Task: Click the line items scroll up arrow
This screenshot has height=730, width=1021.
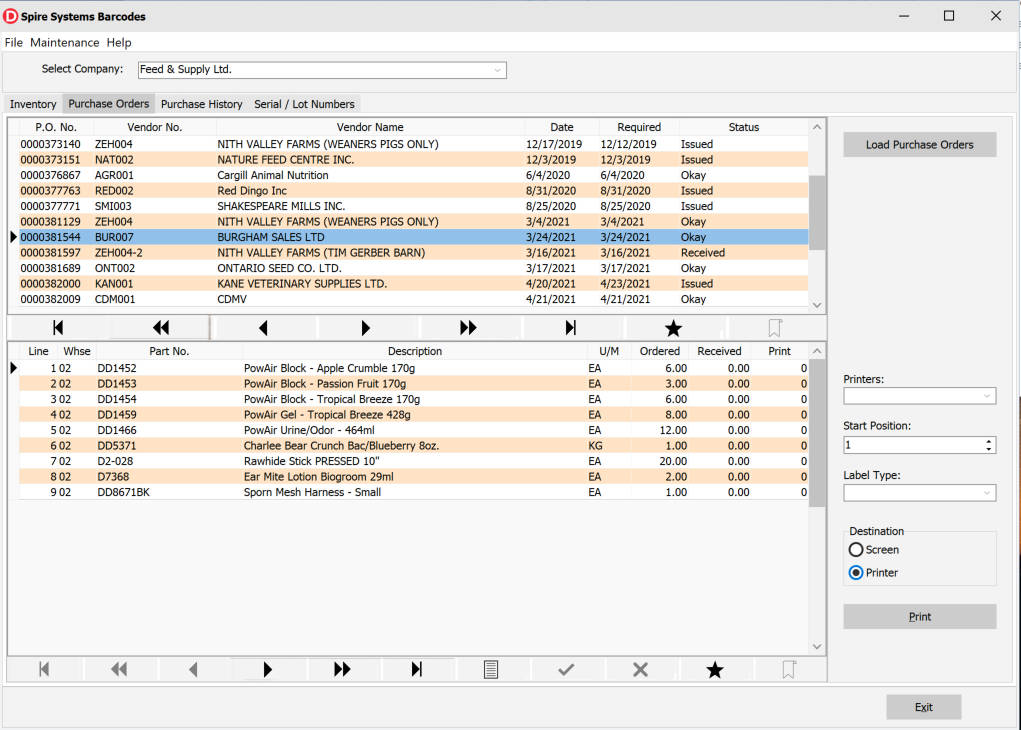Action: coord(817,351)
